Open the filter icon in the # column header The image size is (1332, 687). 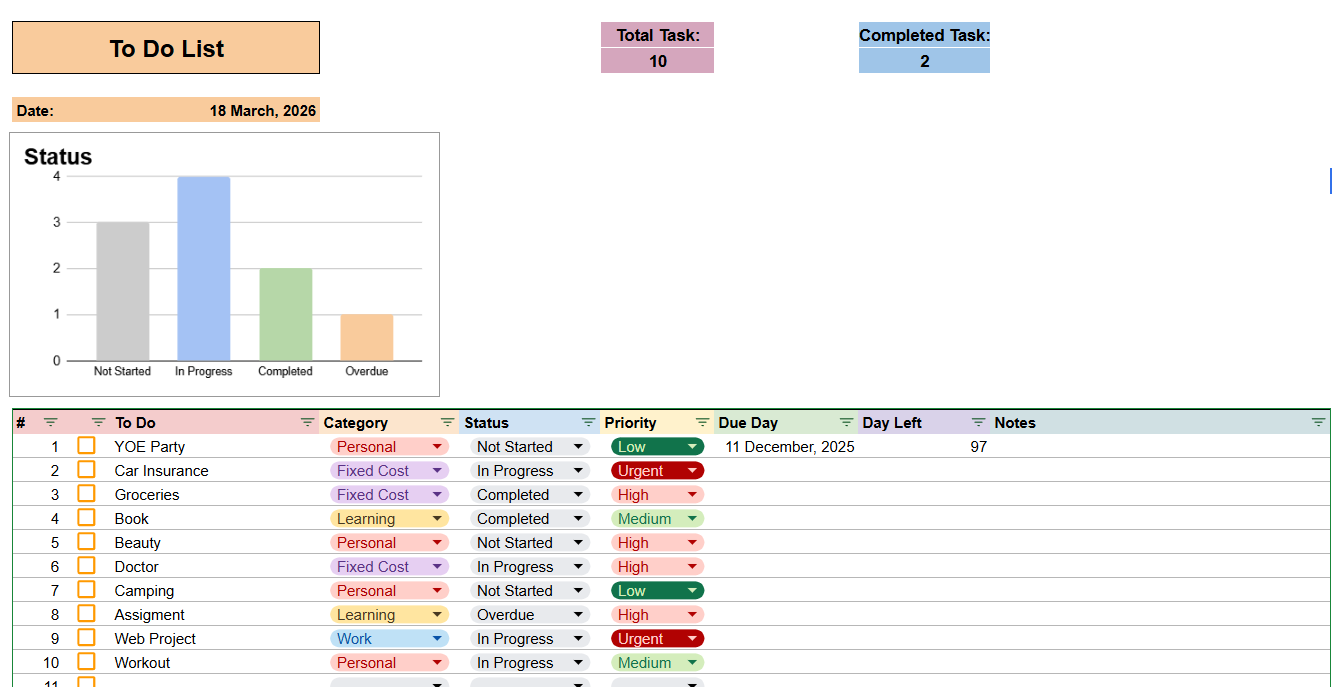[x=51, y=423]
